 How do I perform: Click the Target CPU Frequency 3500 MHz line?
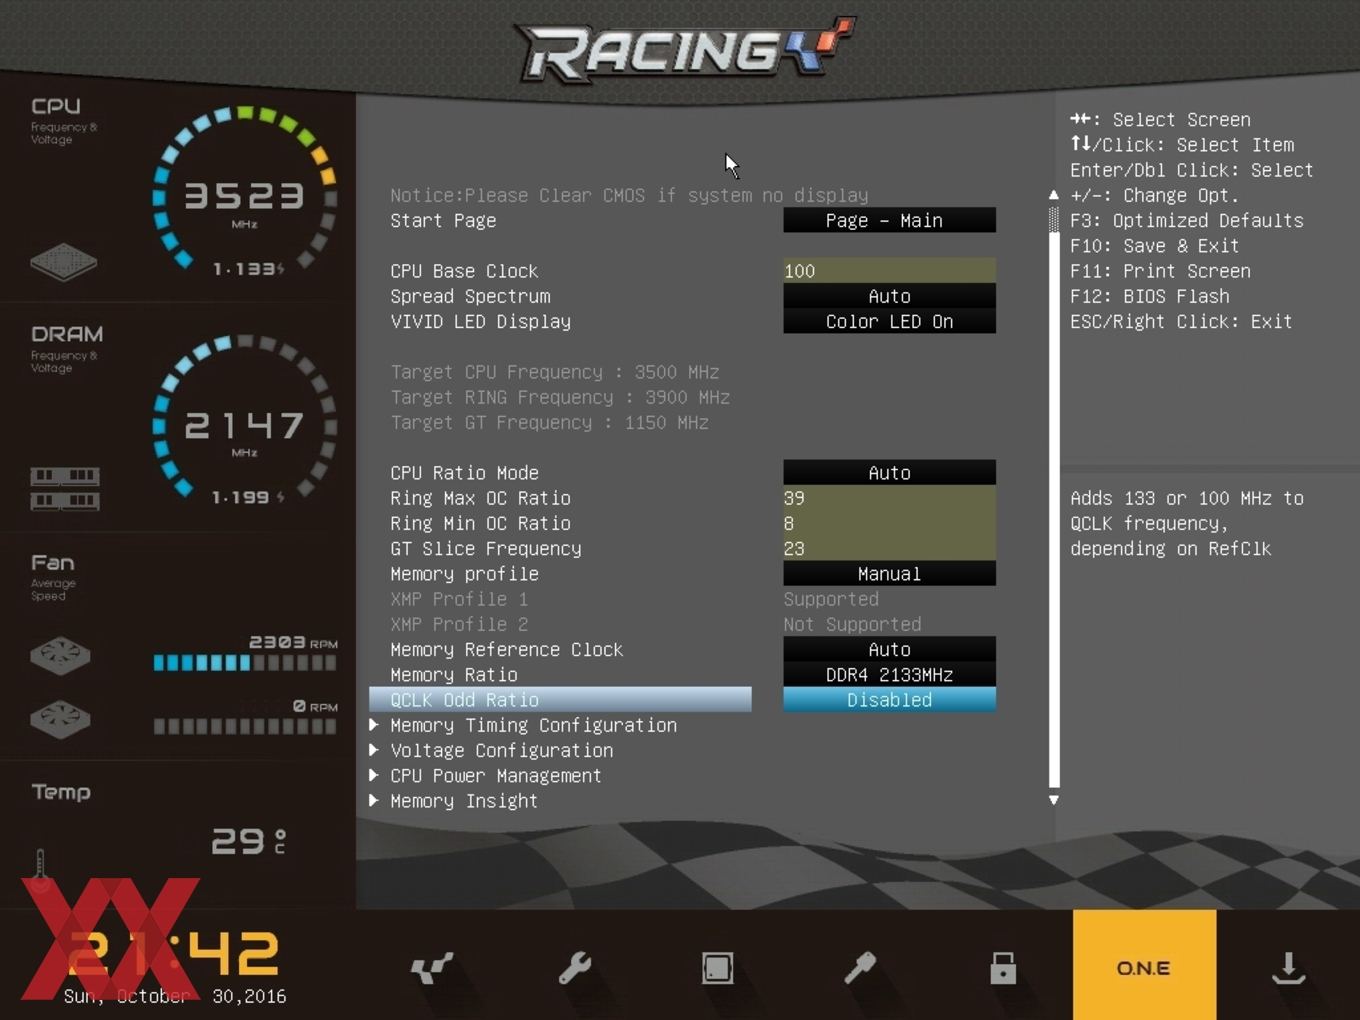point(555,372)
